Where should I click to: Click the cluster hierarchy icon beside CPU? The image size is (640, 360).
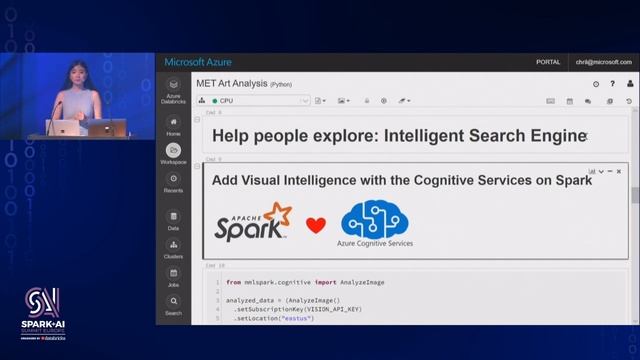coord(202,100)
